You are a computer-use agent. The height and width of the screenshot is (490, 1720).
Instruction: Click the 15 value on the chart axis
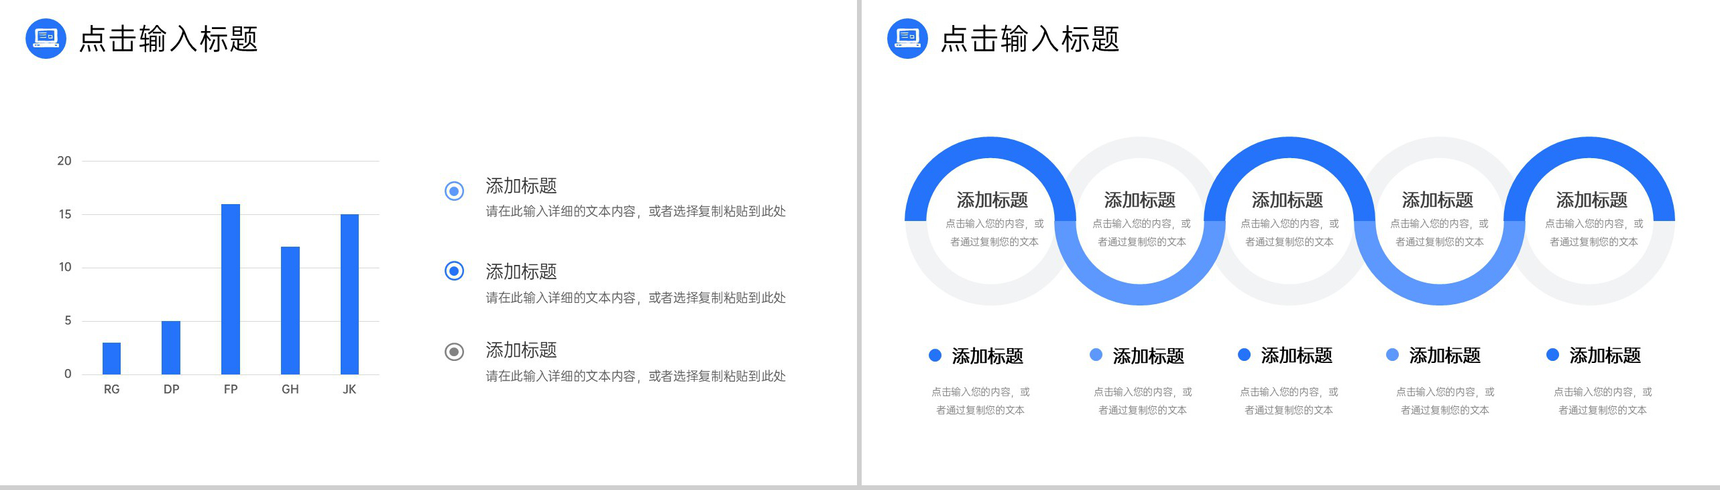pyautogui.click(x=64, y=214)
